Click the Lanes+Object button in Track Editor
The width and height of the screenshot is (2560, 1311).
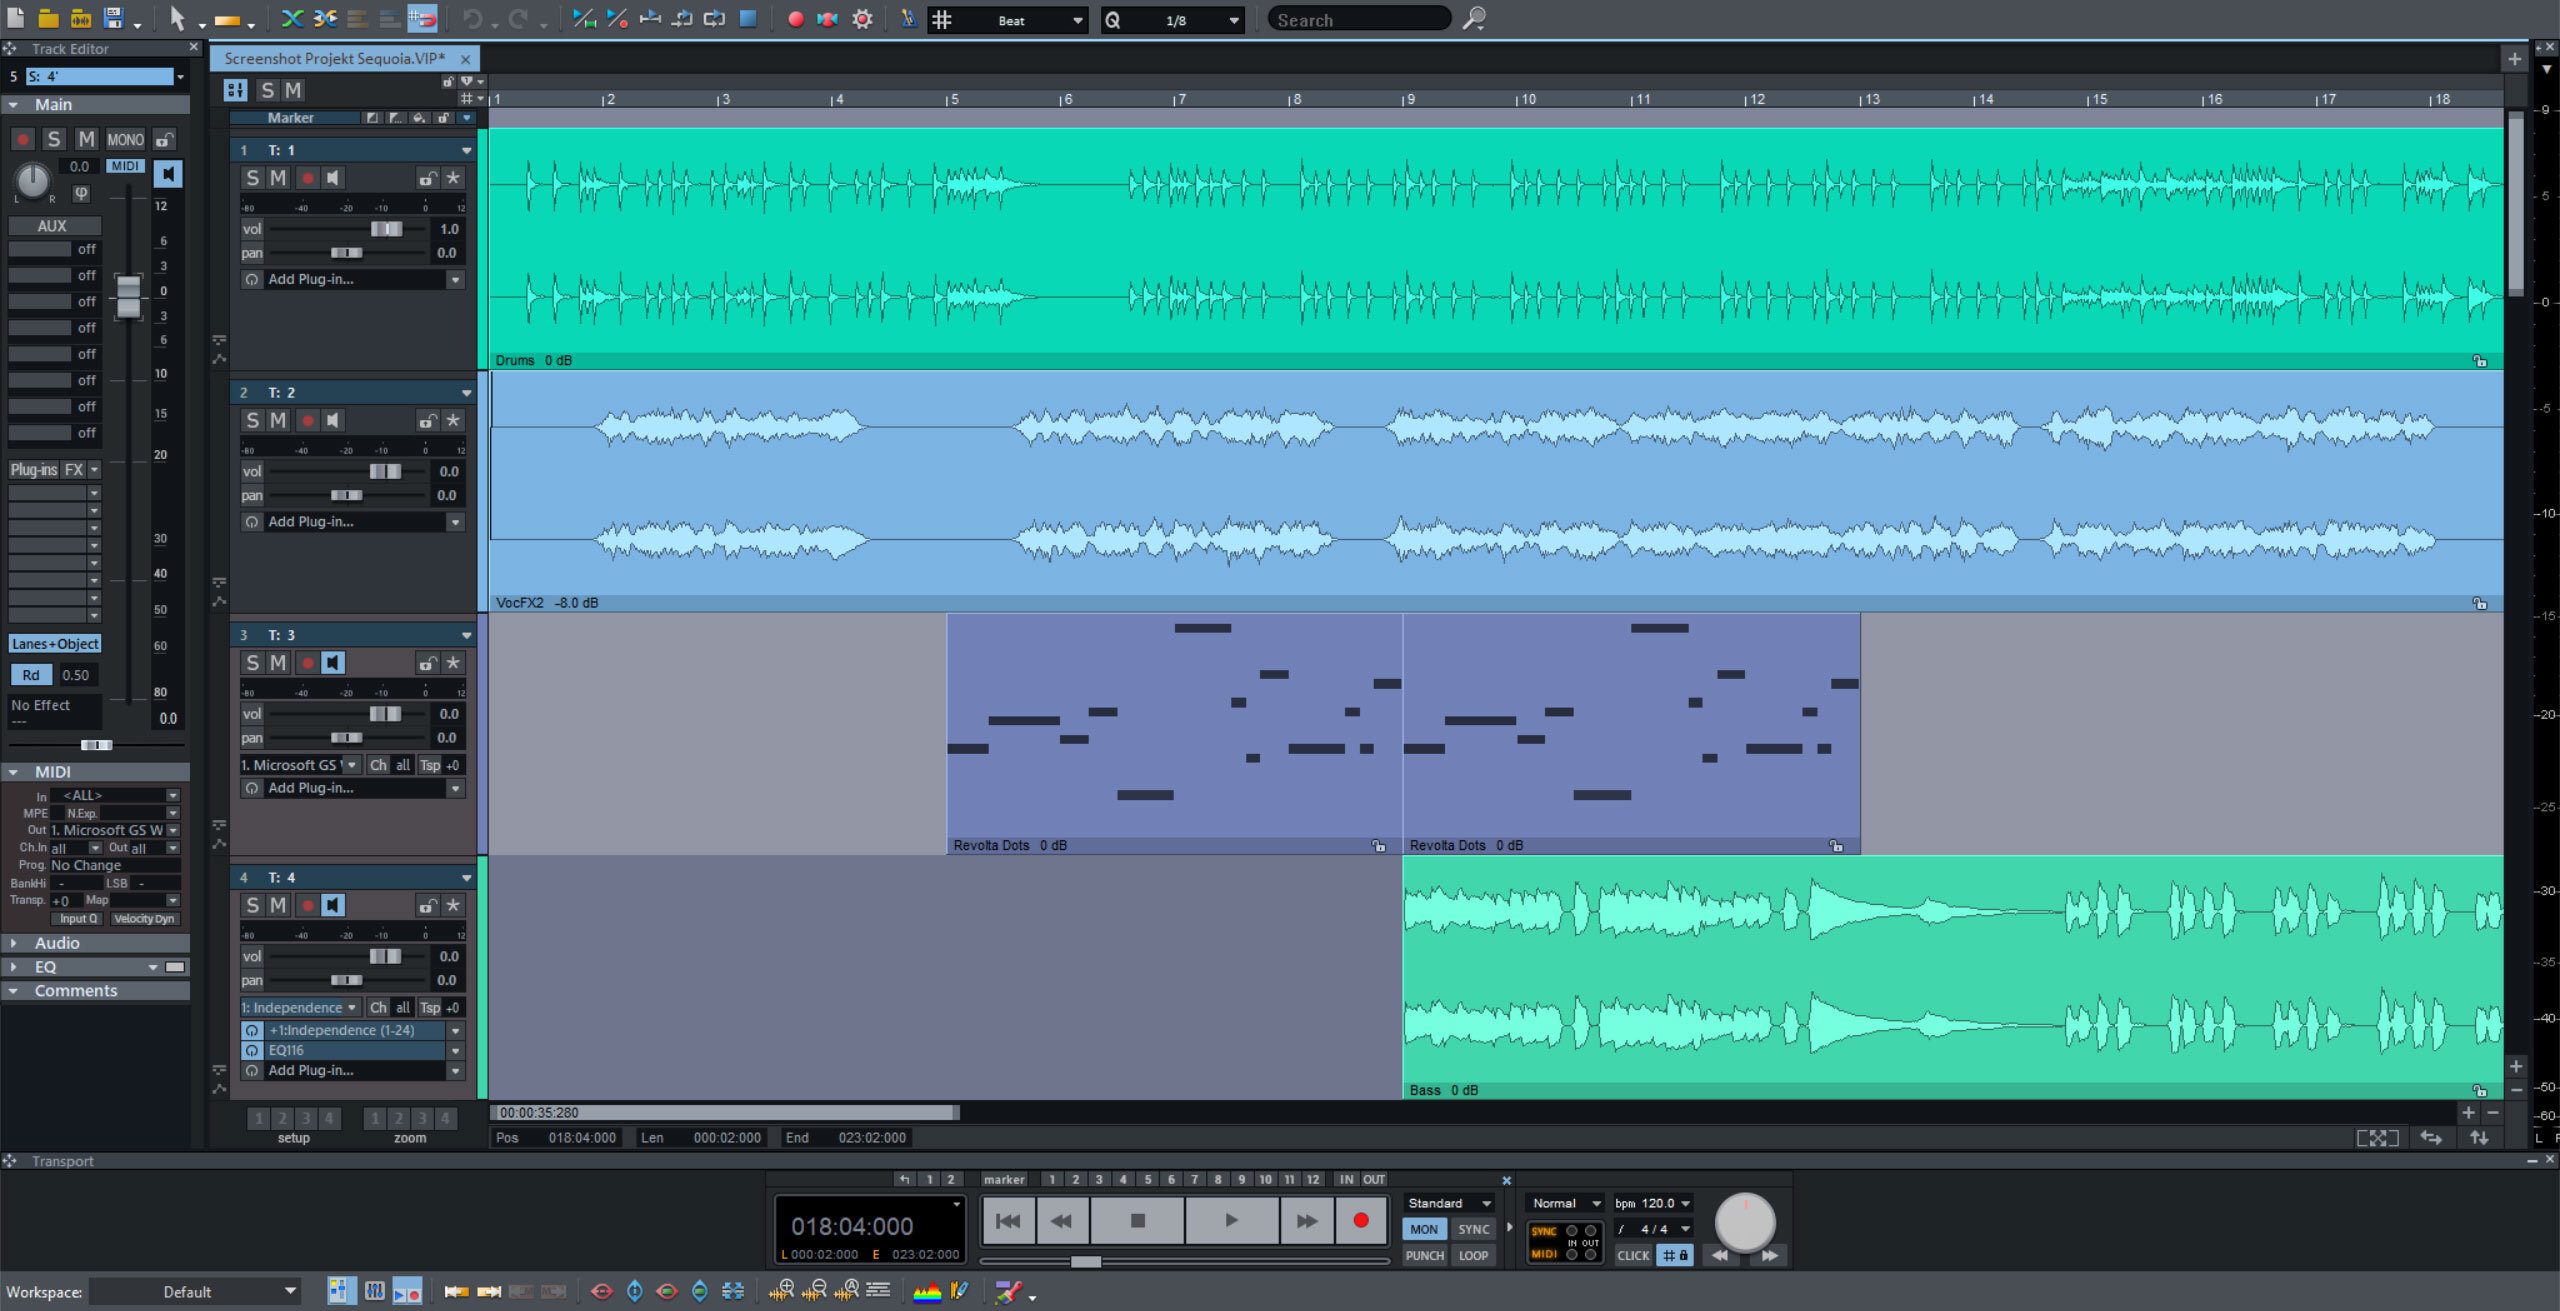54,643
